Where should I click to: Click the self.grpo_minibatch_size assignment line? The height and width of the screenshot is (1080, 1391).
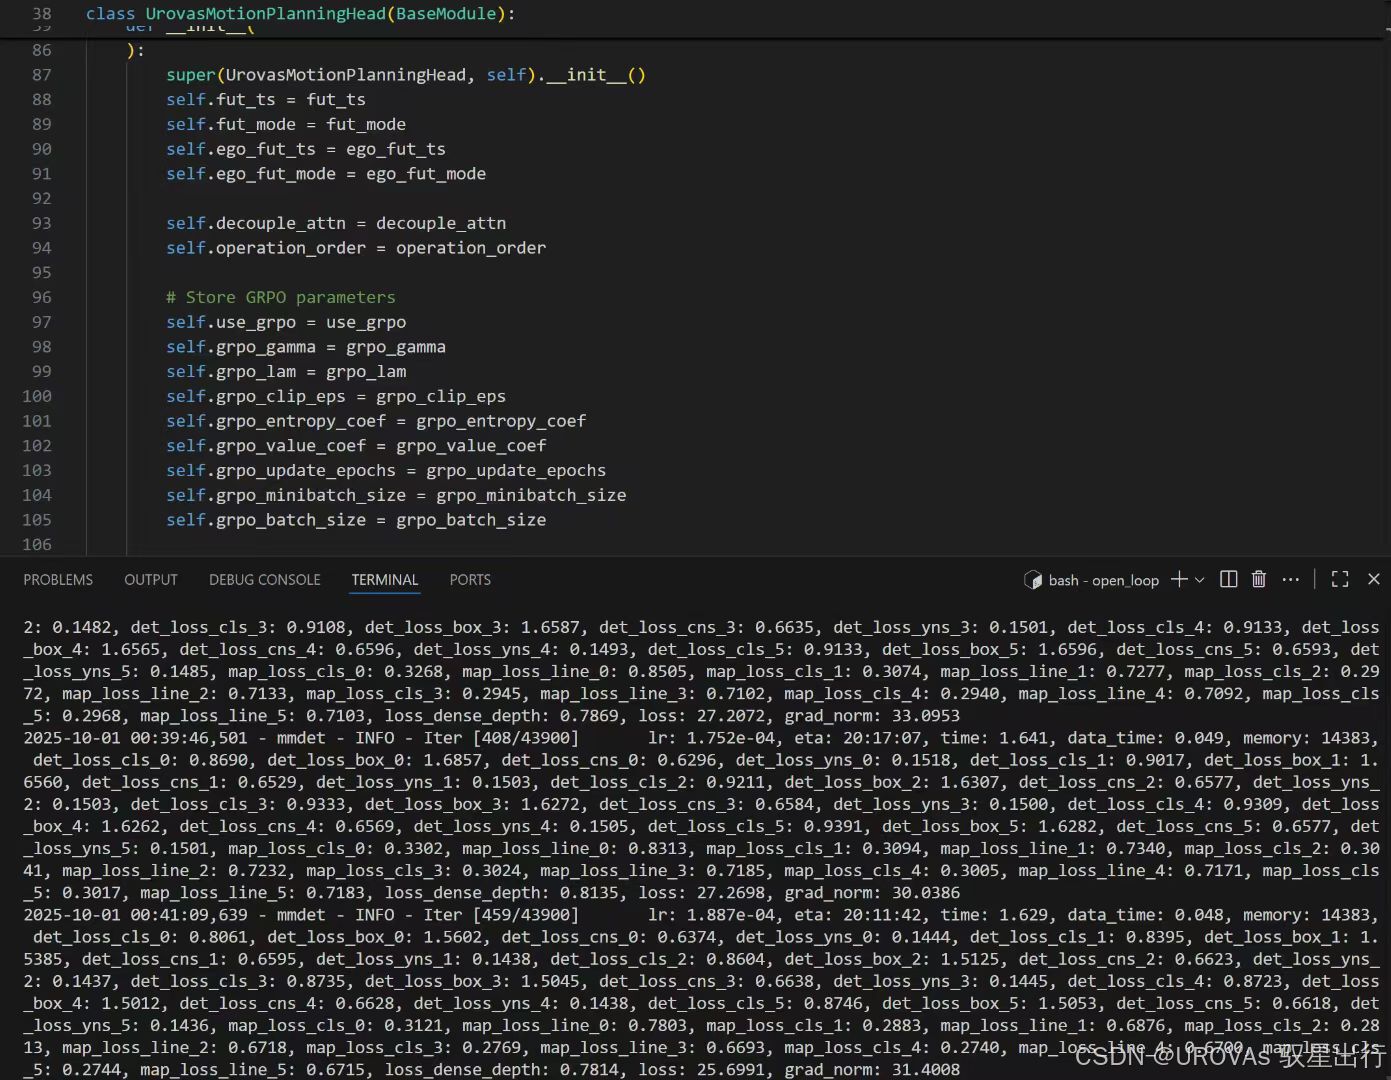click(x=396, y=495)
